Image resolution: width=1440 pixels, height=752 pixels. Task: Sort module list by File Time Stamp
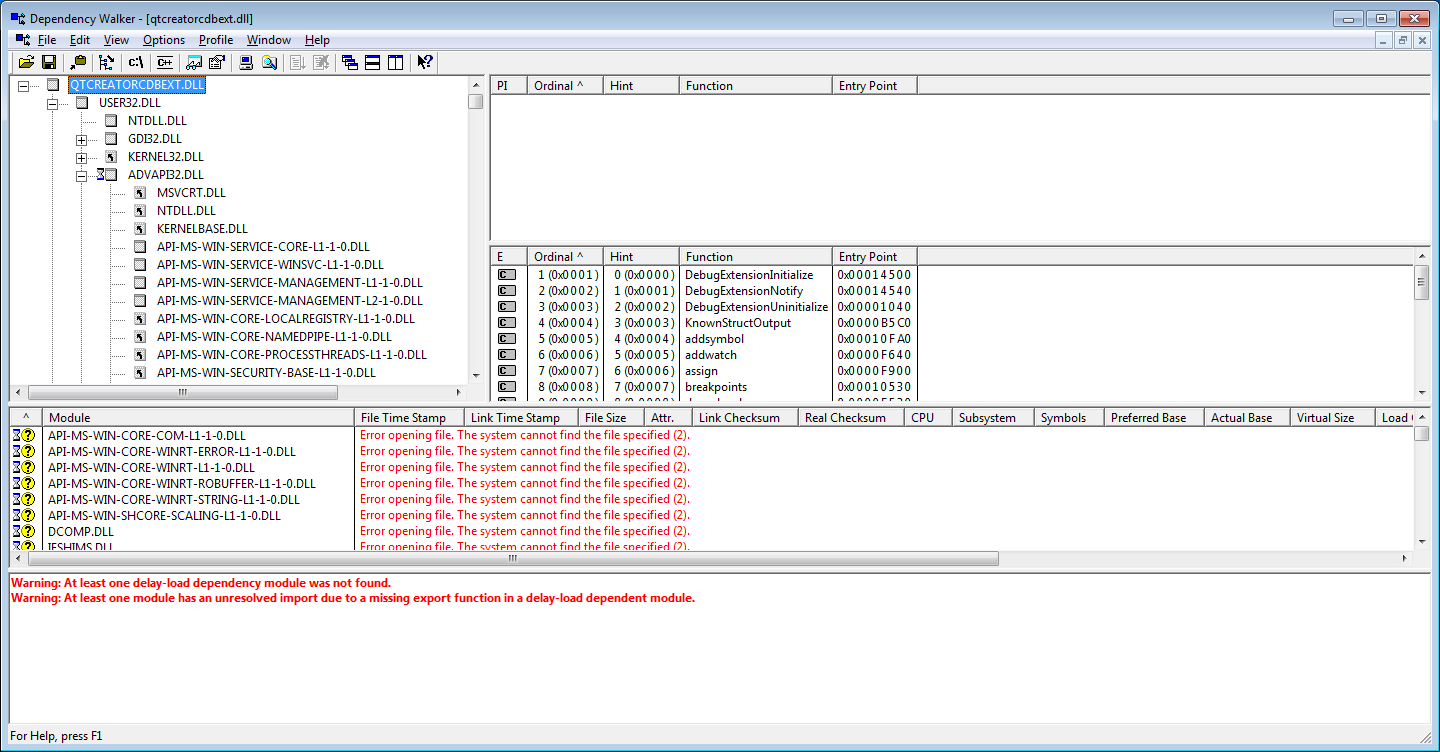409,418
